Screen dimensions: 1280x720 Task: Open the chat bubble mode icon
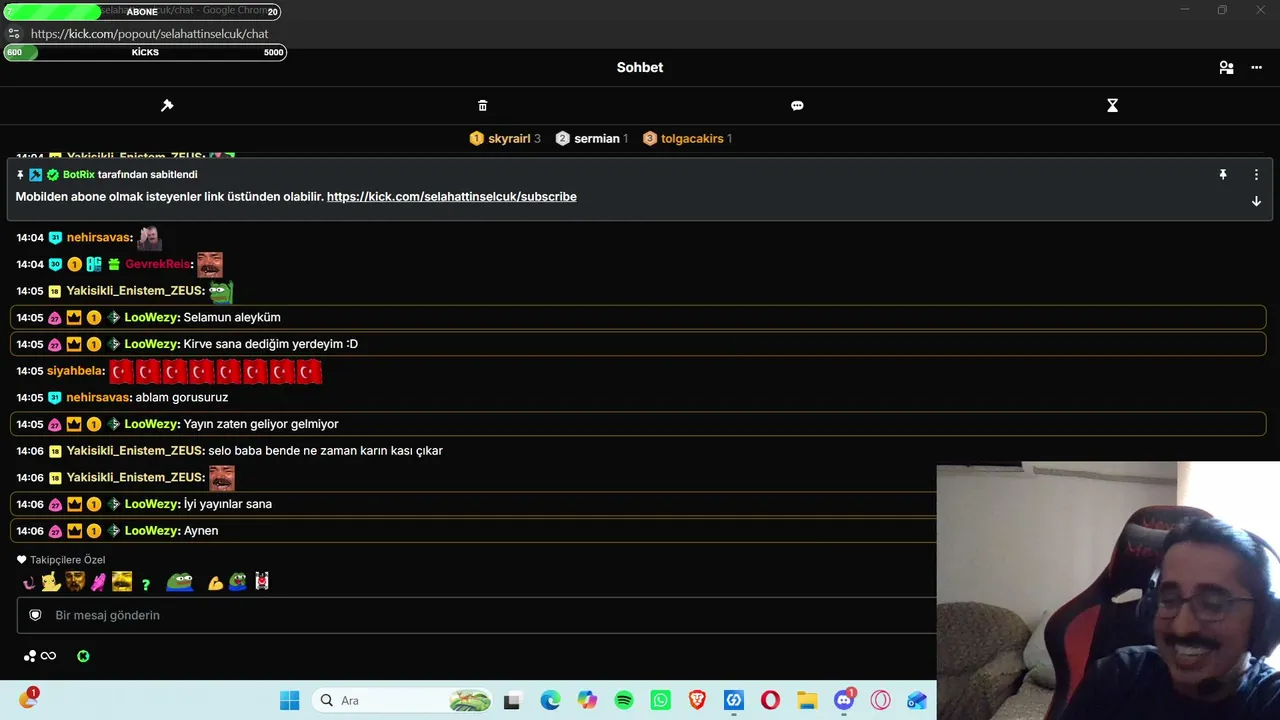point(797,105)
